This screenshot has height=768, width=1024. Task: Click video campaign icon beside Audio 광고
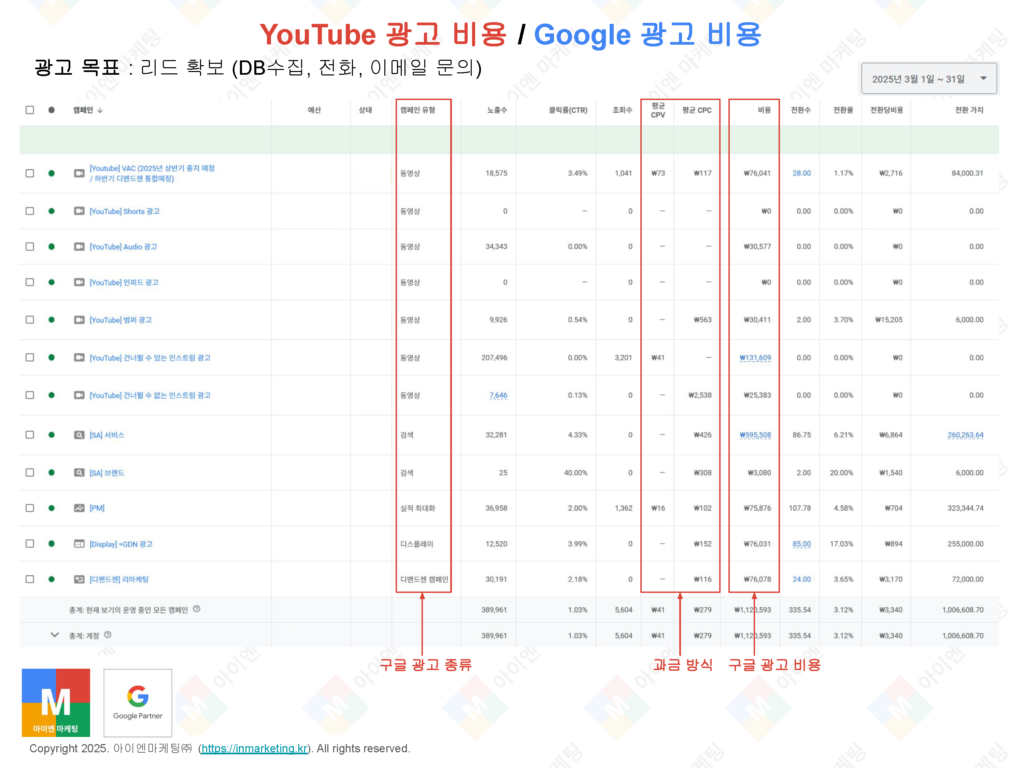pyautogui.click(x=79, y=247)
